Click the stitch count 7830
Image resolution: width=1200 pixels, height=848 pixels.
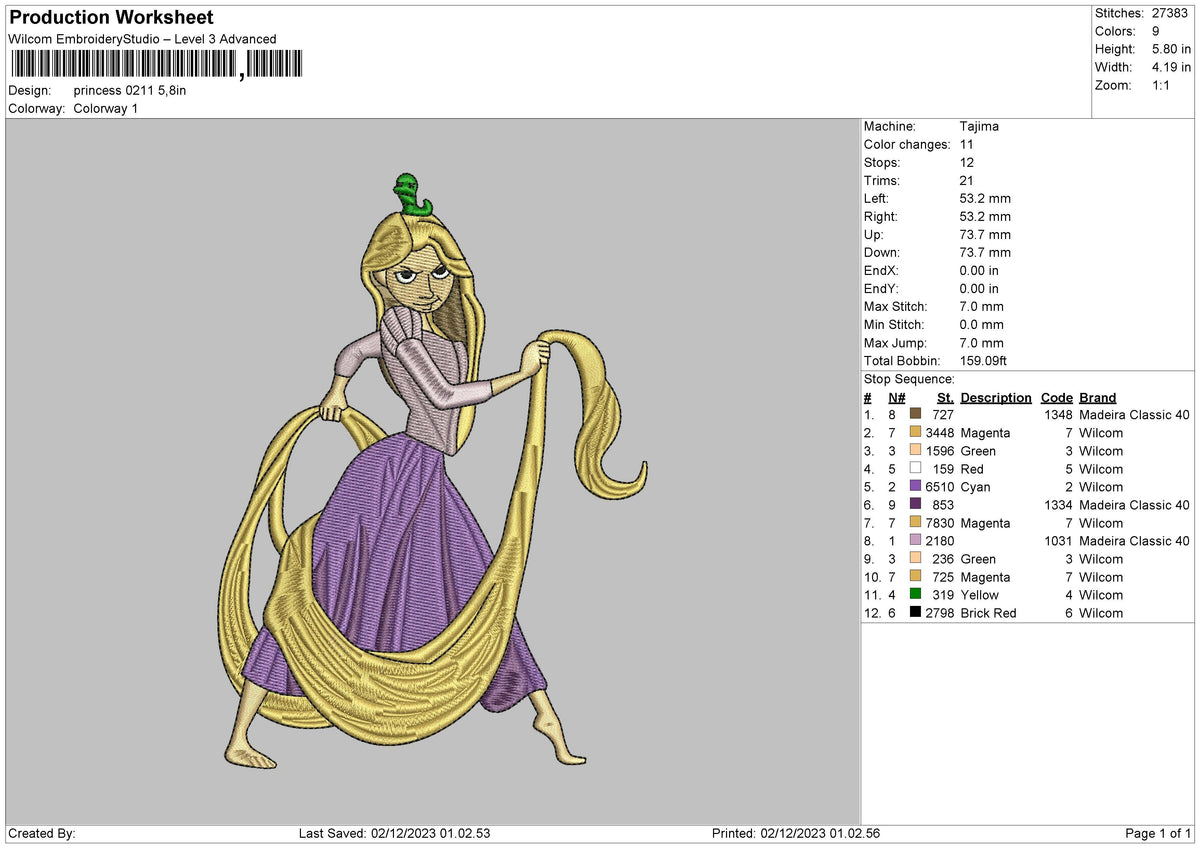pyautogui.click(x=940, y=523)
